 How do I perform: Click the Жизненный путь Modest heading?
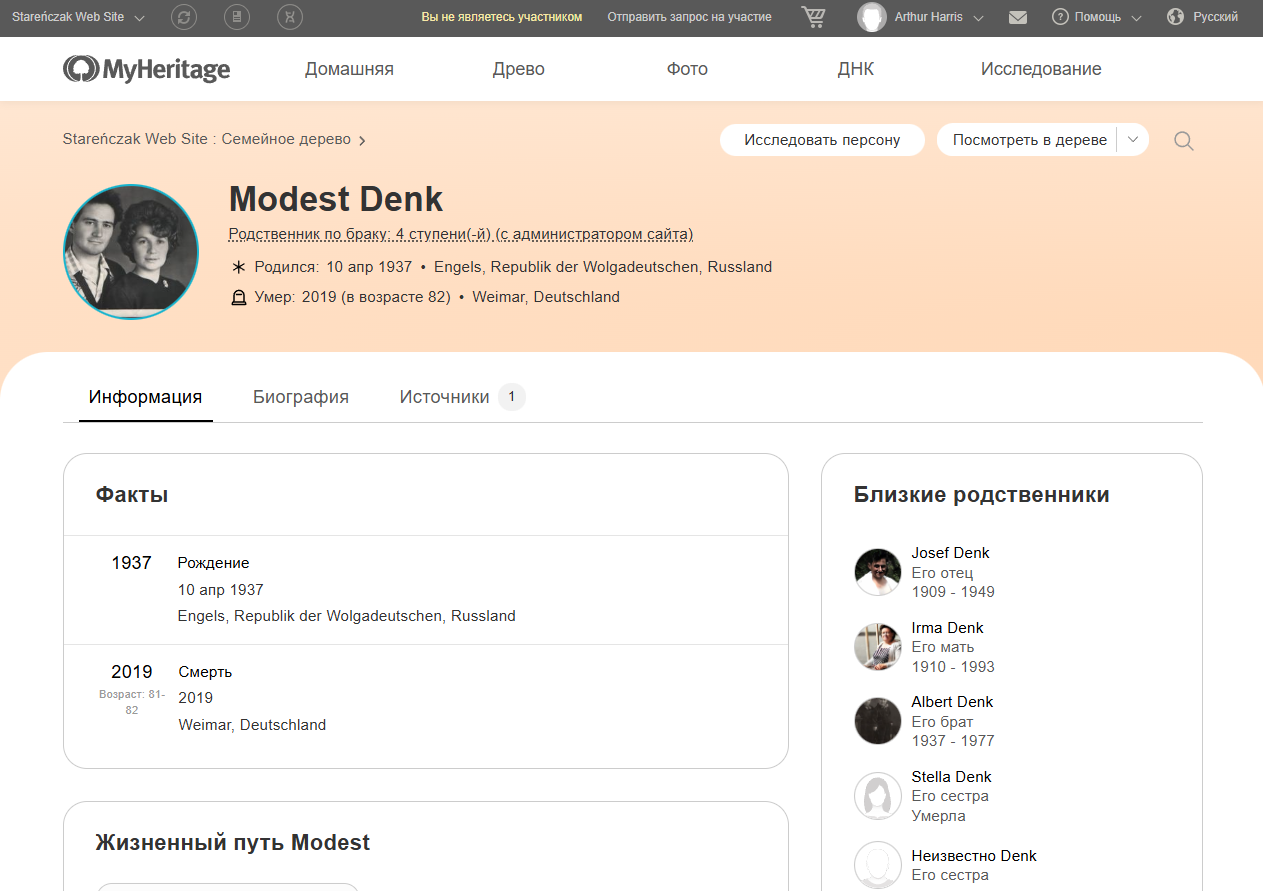tap(232, 843)
